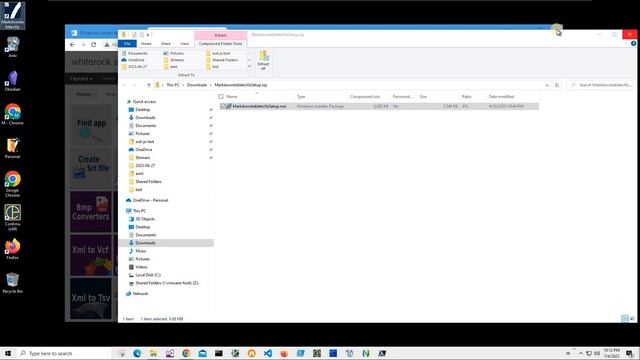
Task: Click the Extract all button in ribbon
Action: [x=263, y=60]
